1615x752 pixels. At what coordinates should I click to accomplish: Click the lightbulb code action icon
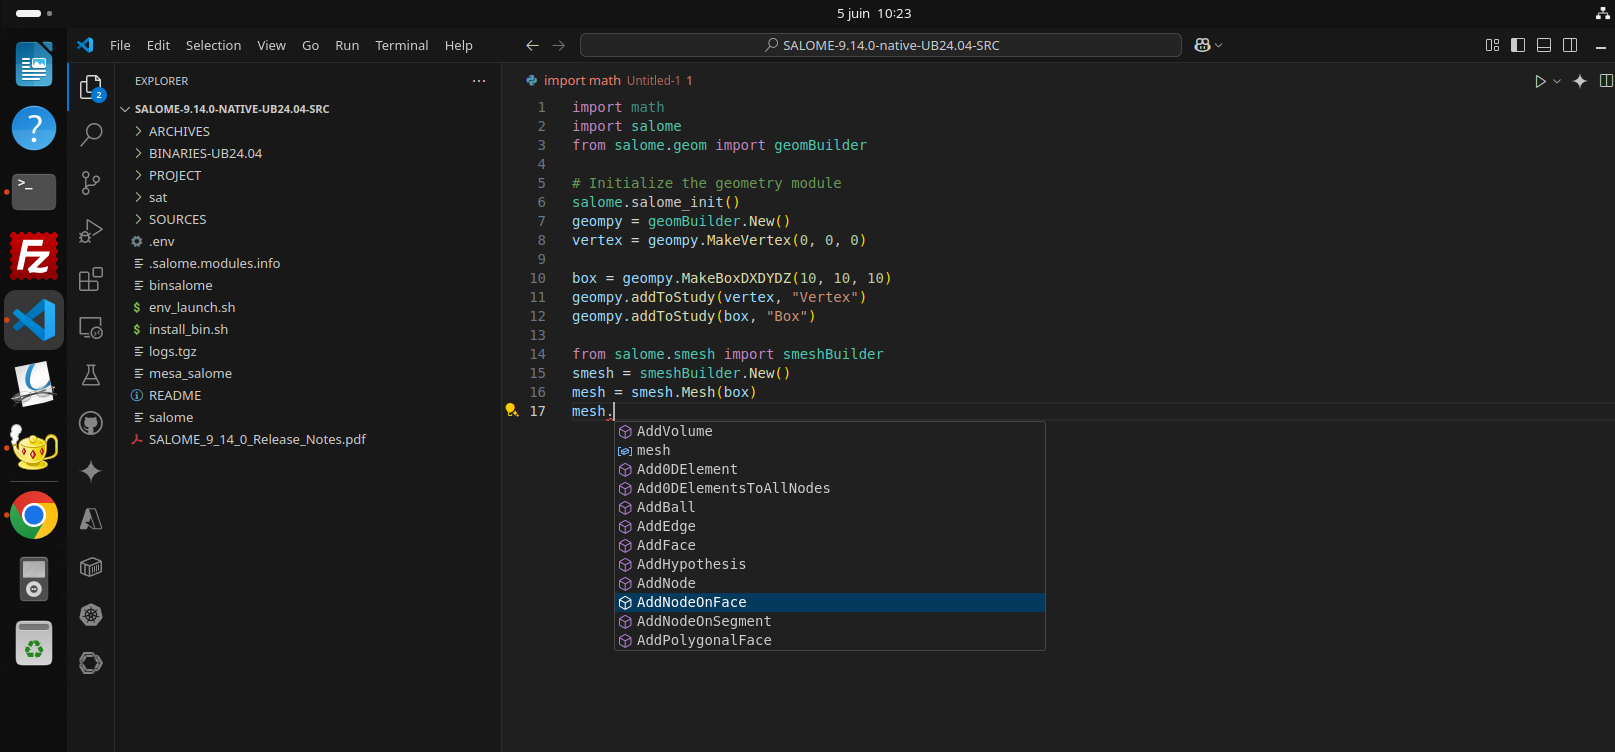click(511, 410)
